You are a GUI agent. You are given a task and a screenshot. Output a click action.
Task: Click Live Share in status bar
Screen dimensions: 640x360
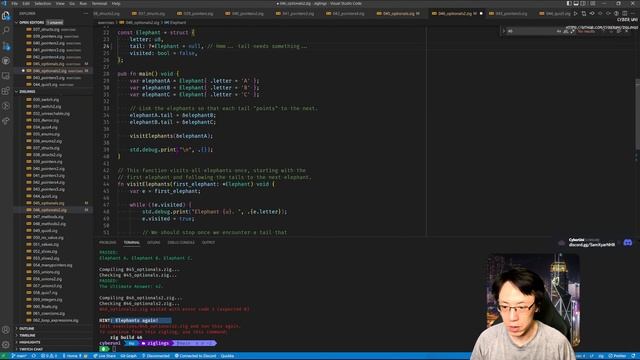coord(105,356)
